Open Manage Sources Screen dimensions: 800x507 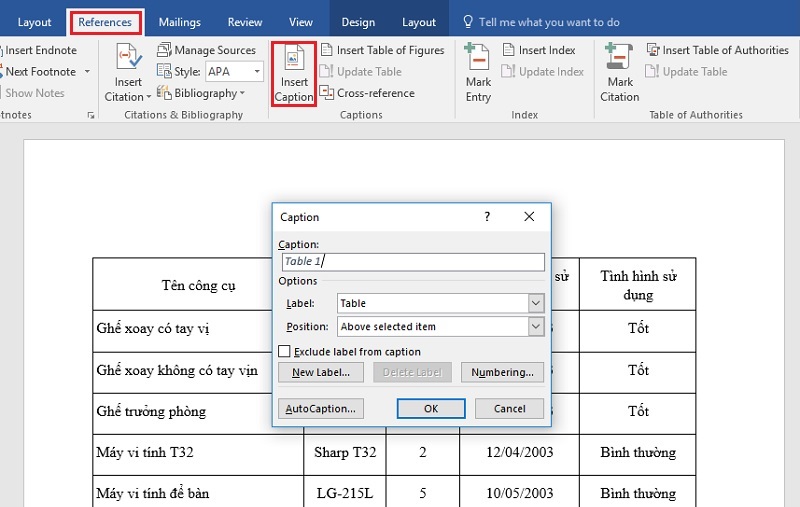[206, 50]
